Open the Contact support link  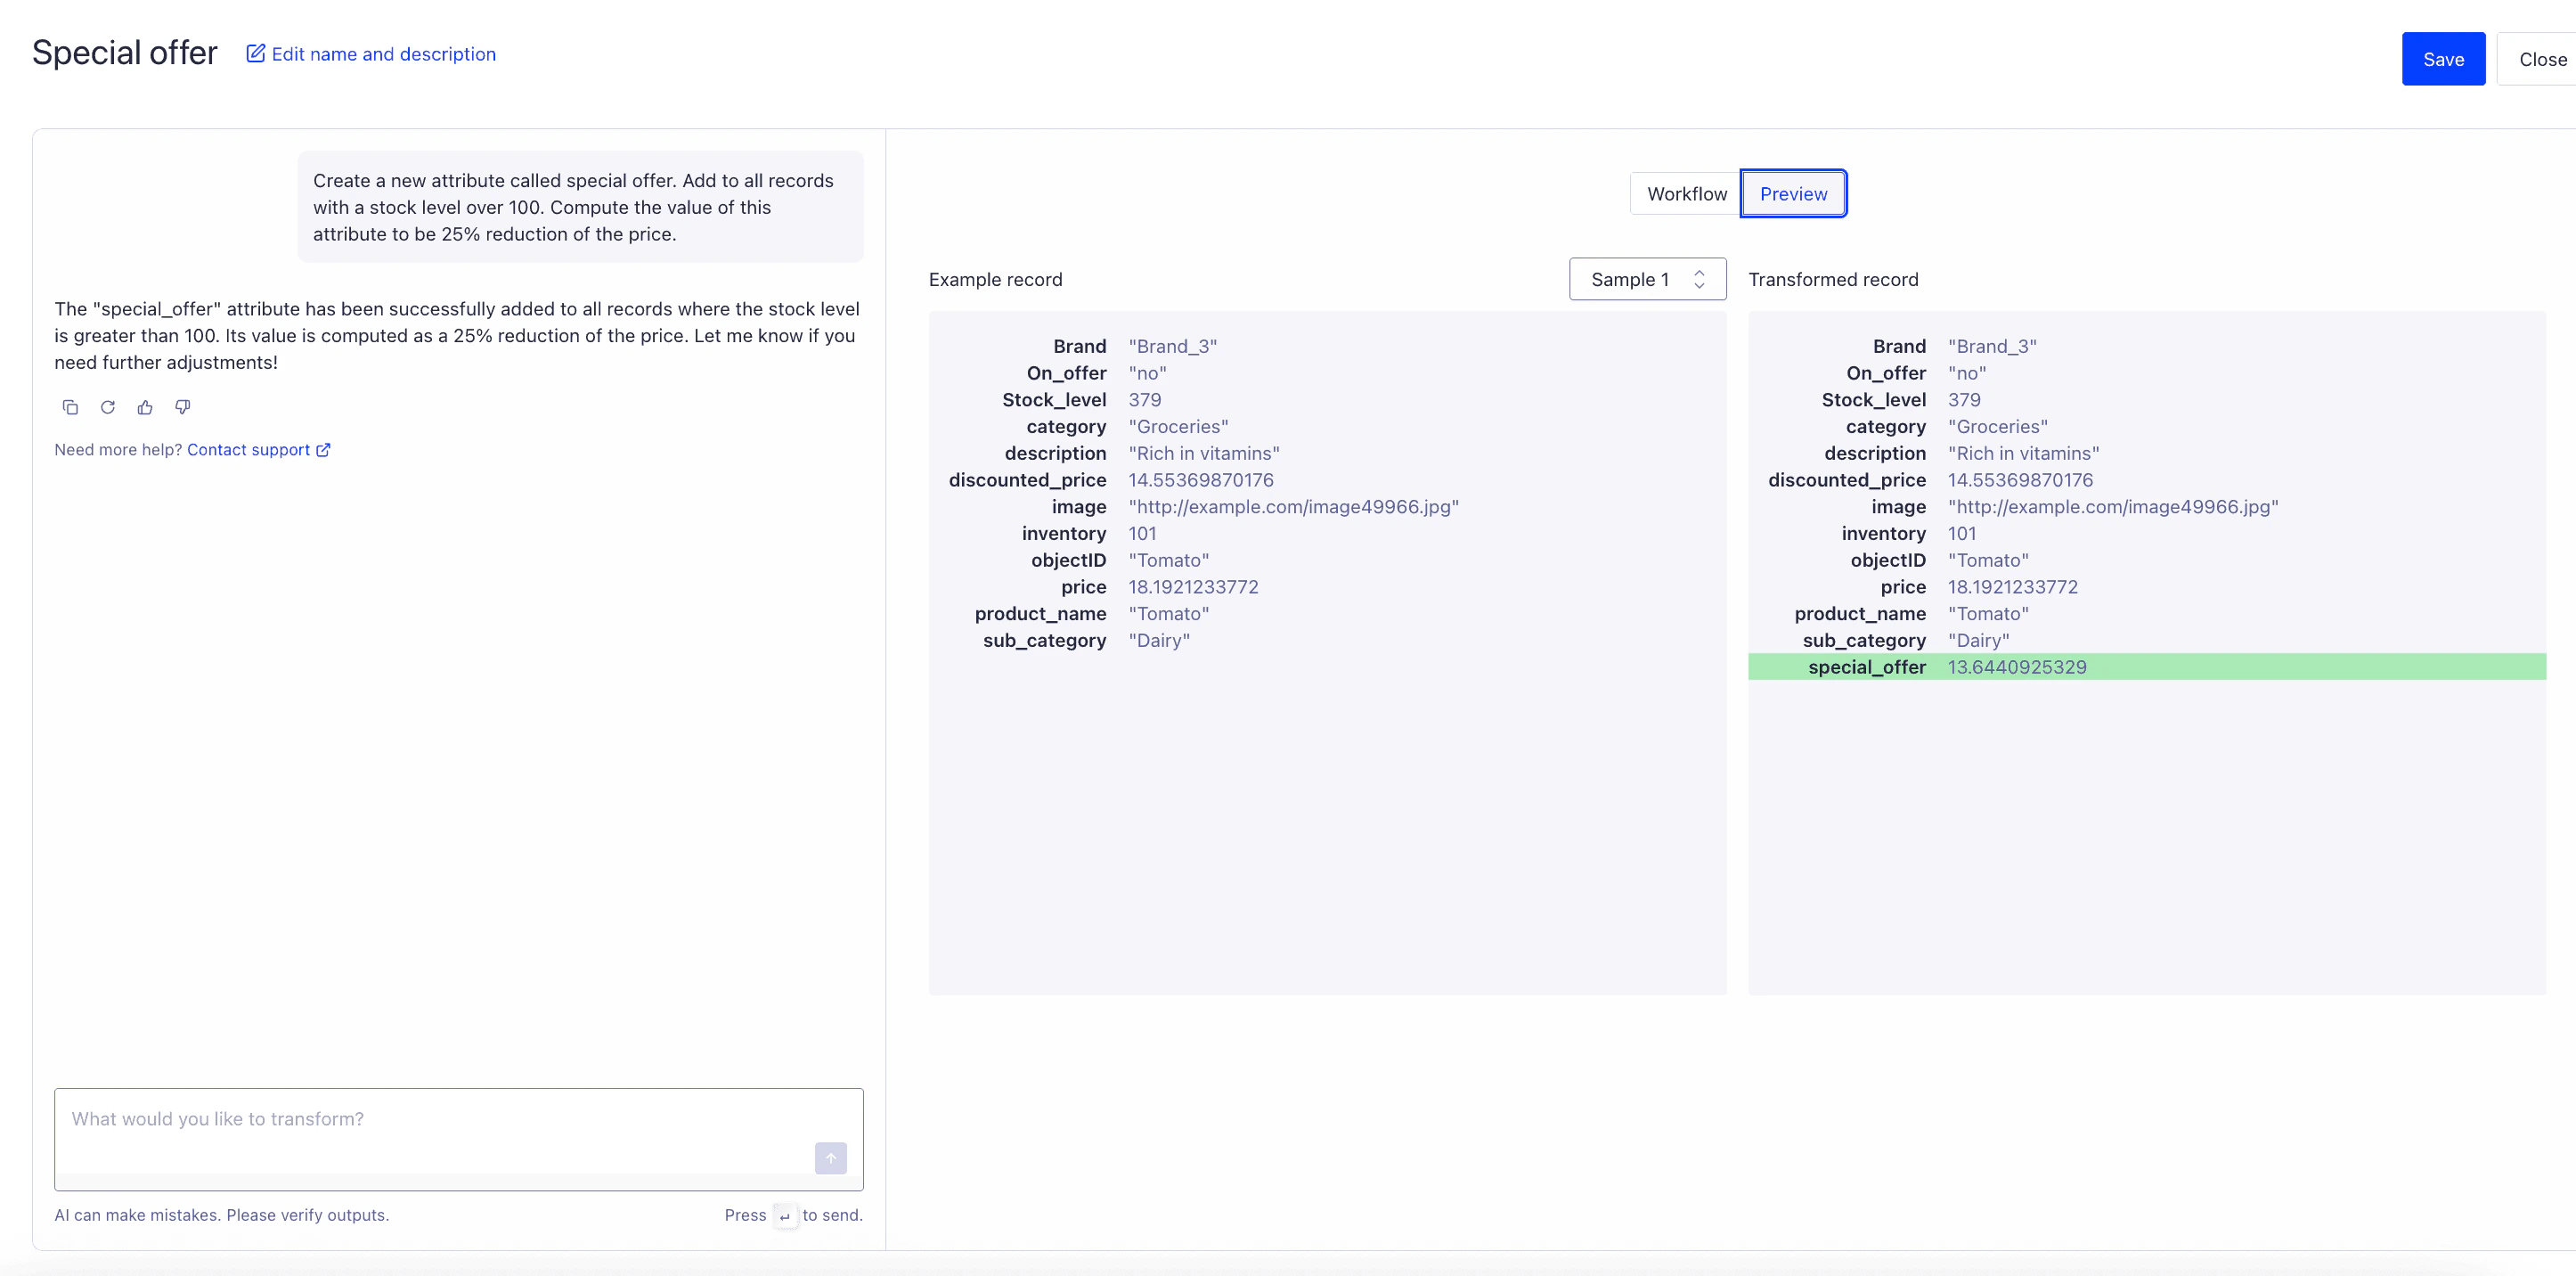[248, 450]
